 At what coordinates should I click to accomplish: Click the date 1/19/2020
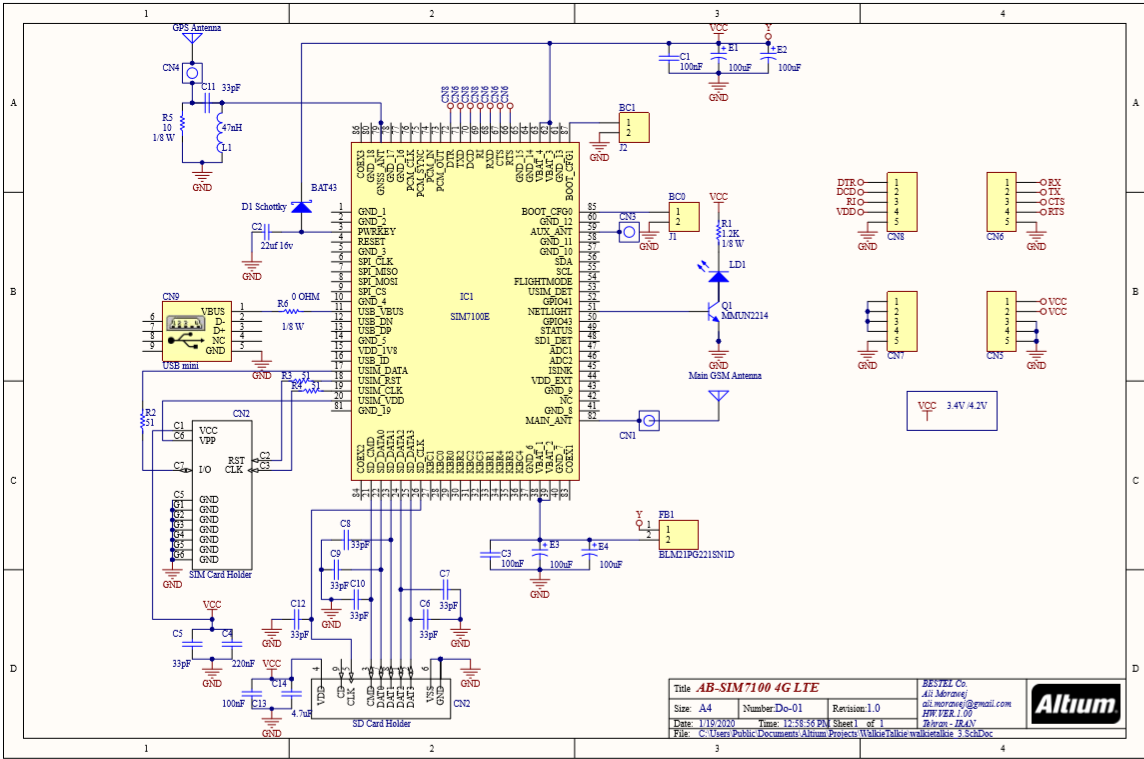pos(716,724)
